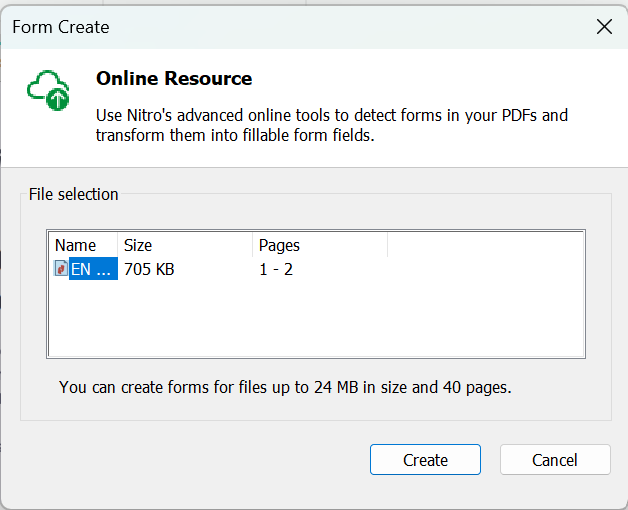Click the cloud upload Online Resource icon

48,90
